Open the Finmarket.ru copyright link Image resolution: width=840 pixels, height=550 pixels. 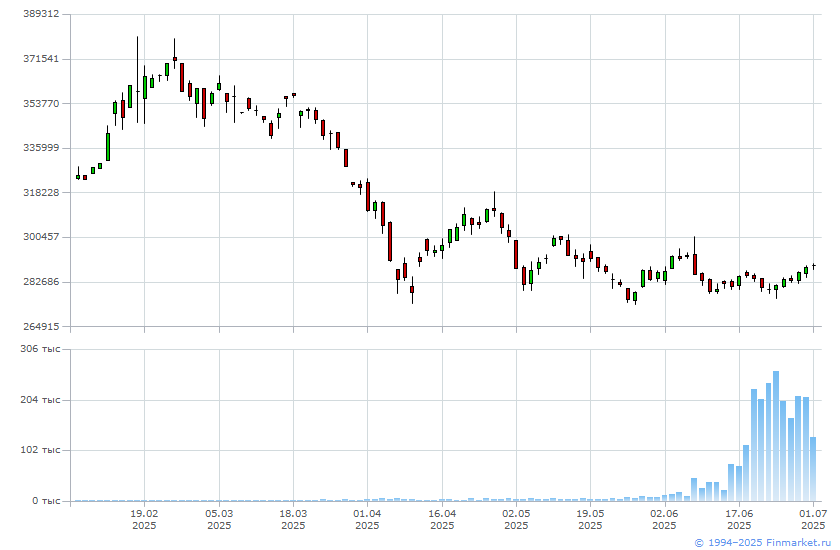(x=762, y=543)
